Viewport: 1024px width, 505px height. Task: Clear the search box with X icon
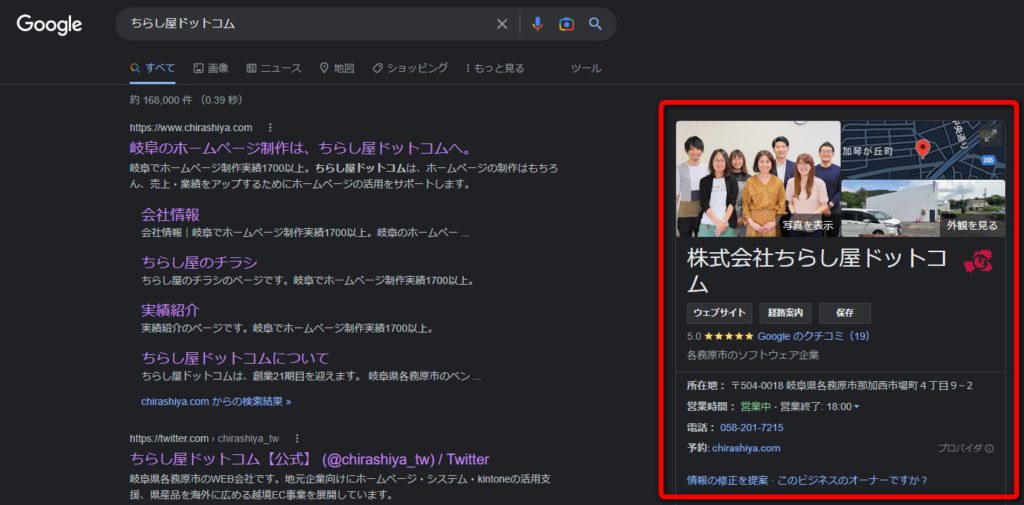point(502,24)
